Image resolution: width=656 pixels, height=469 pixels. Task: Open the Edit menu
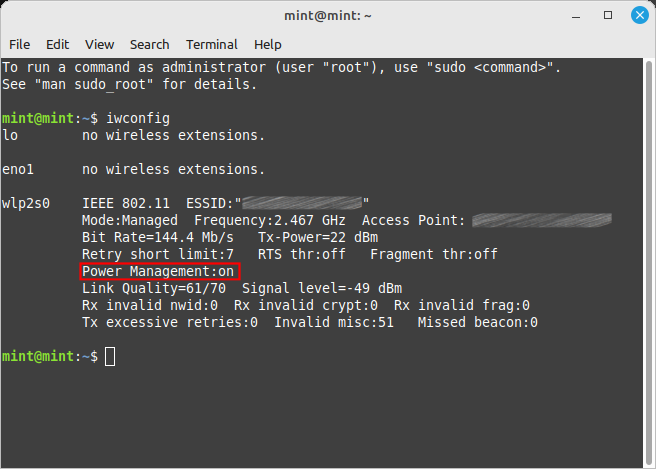(x=57, y=44)
